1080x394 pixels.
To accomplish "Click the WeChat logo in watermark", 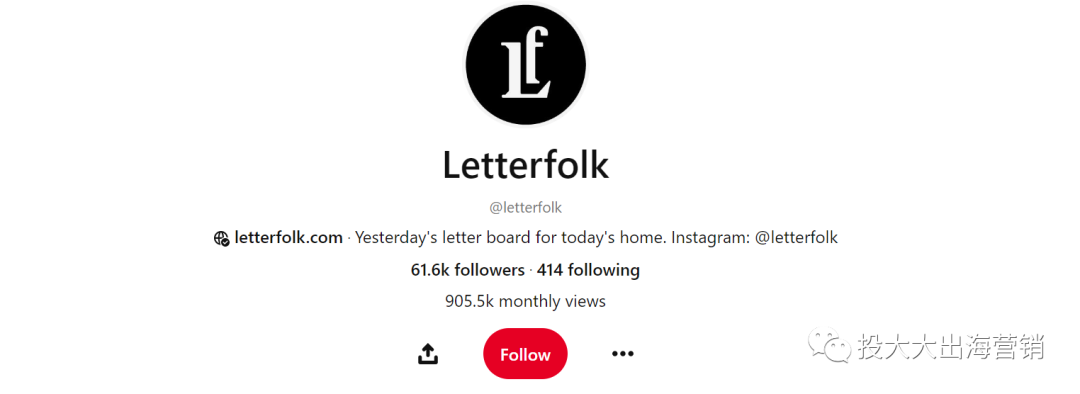I will pos(829,345).
